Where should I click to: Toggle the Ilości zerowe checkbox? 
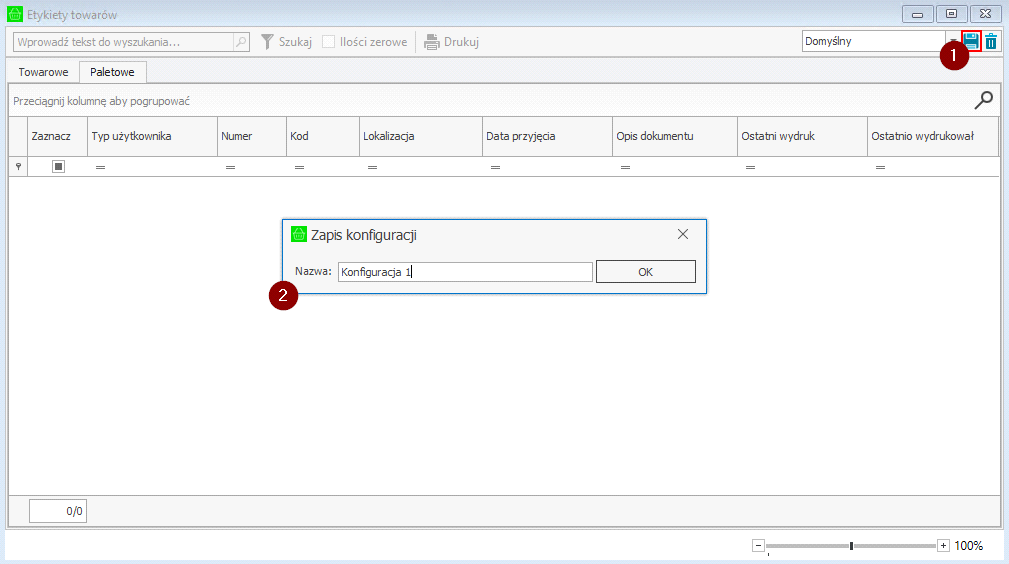point(329,42)
